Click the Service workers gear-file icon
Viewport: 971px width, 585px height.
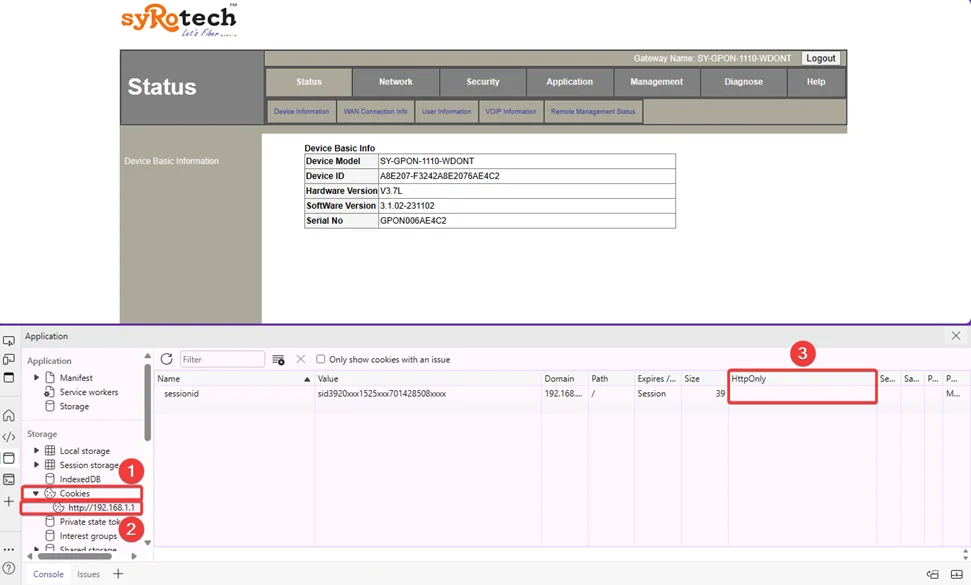pyautogui.click(x=50, y=392)
